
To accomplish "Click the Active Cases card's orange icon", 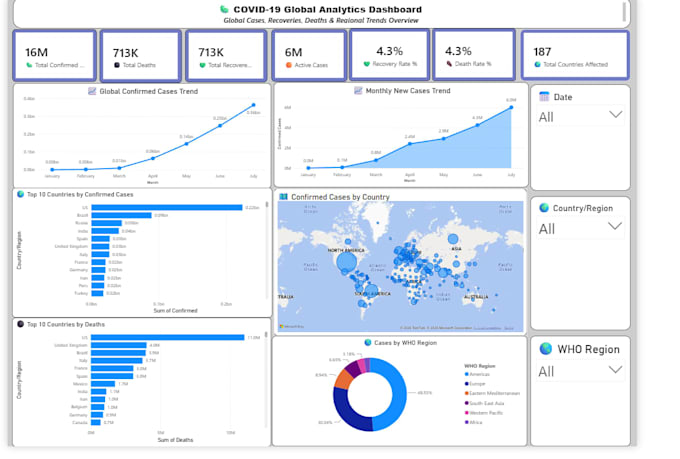I will tap(288, 65).
